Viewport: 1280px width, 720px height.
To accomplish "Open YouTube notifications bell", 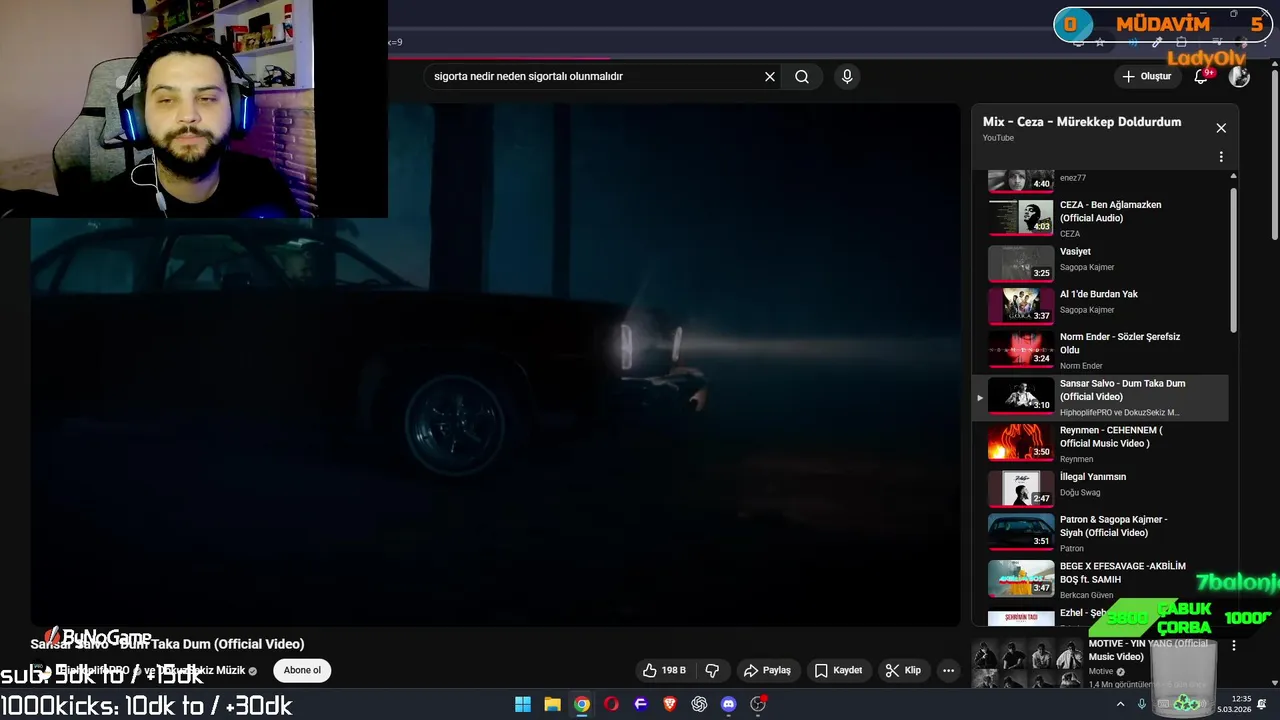I will [1202, 76].
